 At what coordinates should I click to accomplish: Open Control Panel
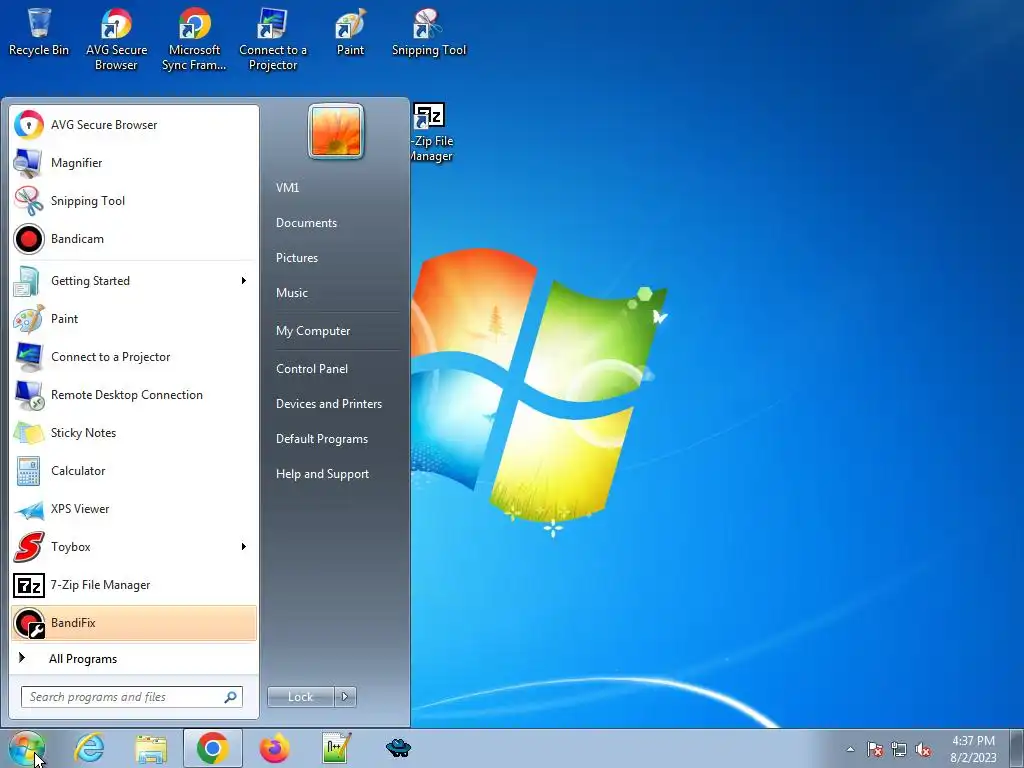pos(337,369)
